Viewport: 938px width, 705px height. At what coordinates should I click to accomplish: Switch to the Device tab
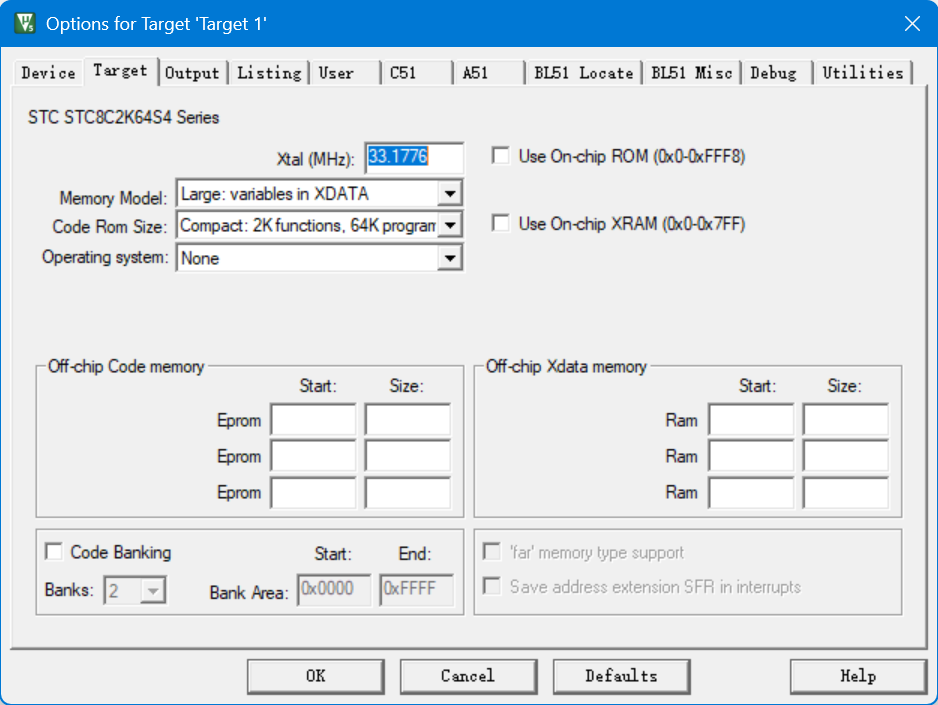tap(48, 73)
